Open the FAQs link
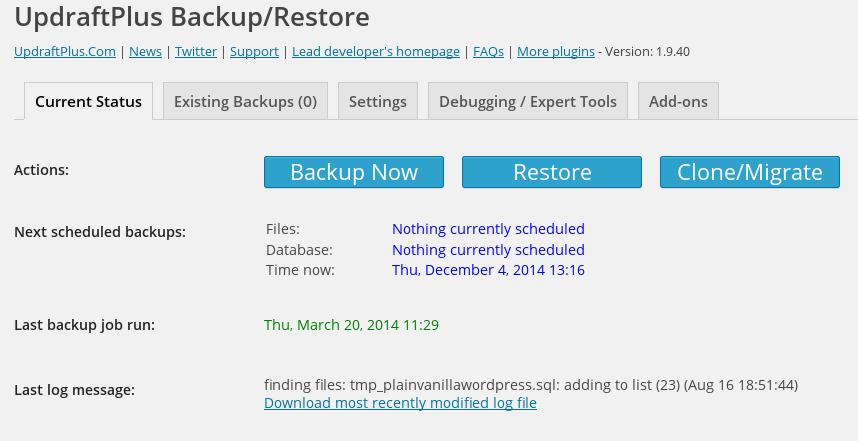The image size is (858, 441). click(488, 51)
